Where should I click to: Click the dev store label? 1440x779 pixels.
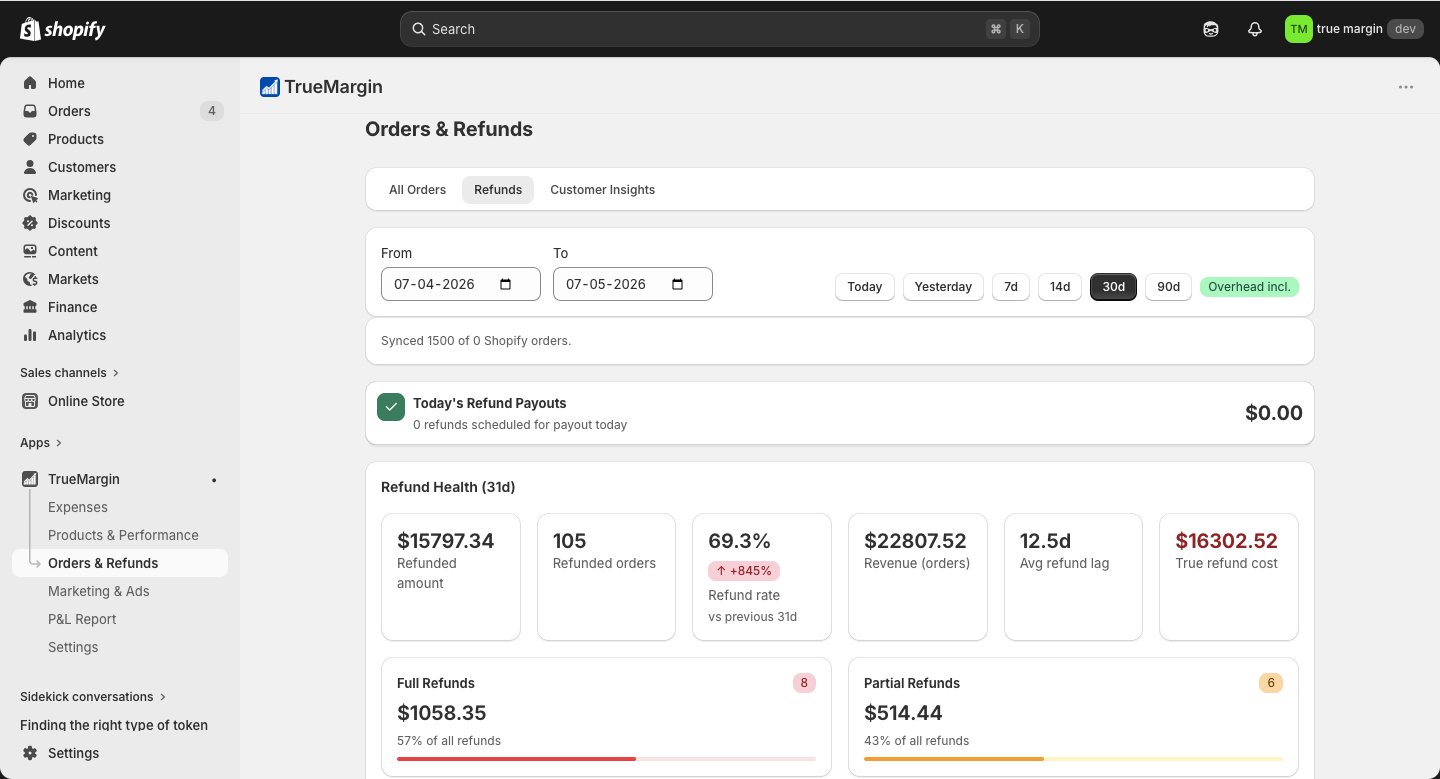pos(1405,29)
